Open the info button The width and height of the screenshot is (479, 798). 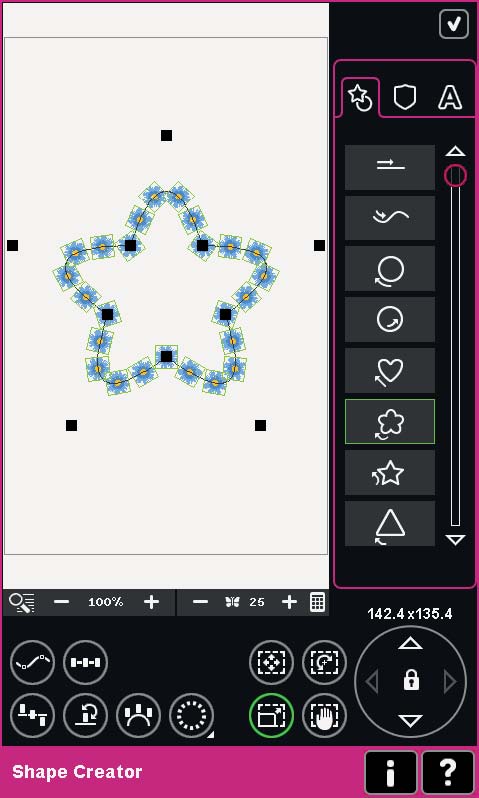pyautogui.click(x=390, y=773)
